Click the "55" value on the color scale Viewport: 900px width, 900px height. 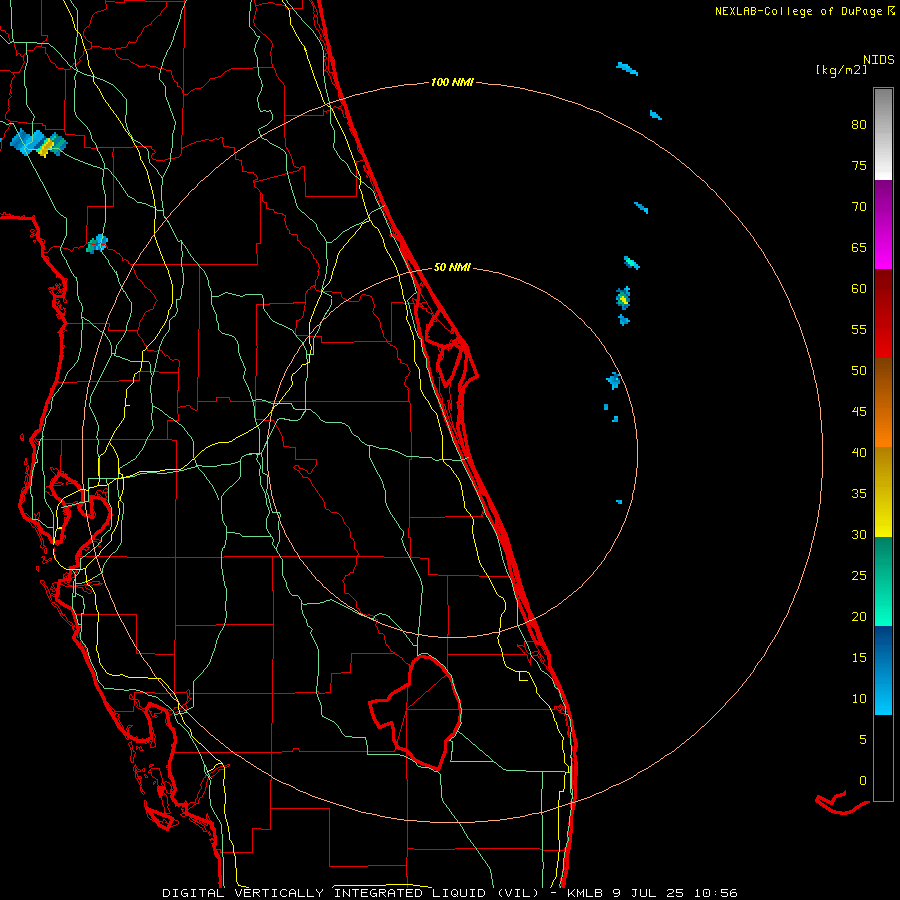[859, 329]
